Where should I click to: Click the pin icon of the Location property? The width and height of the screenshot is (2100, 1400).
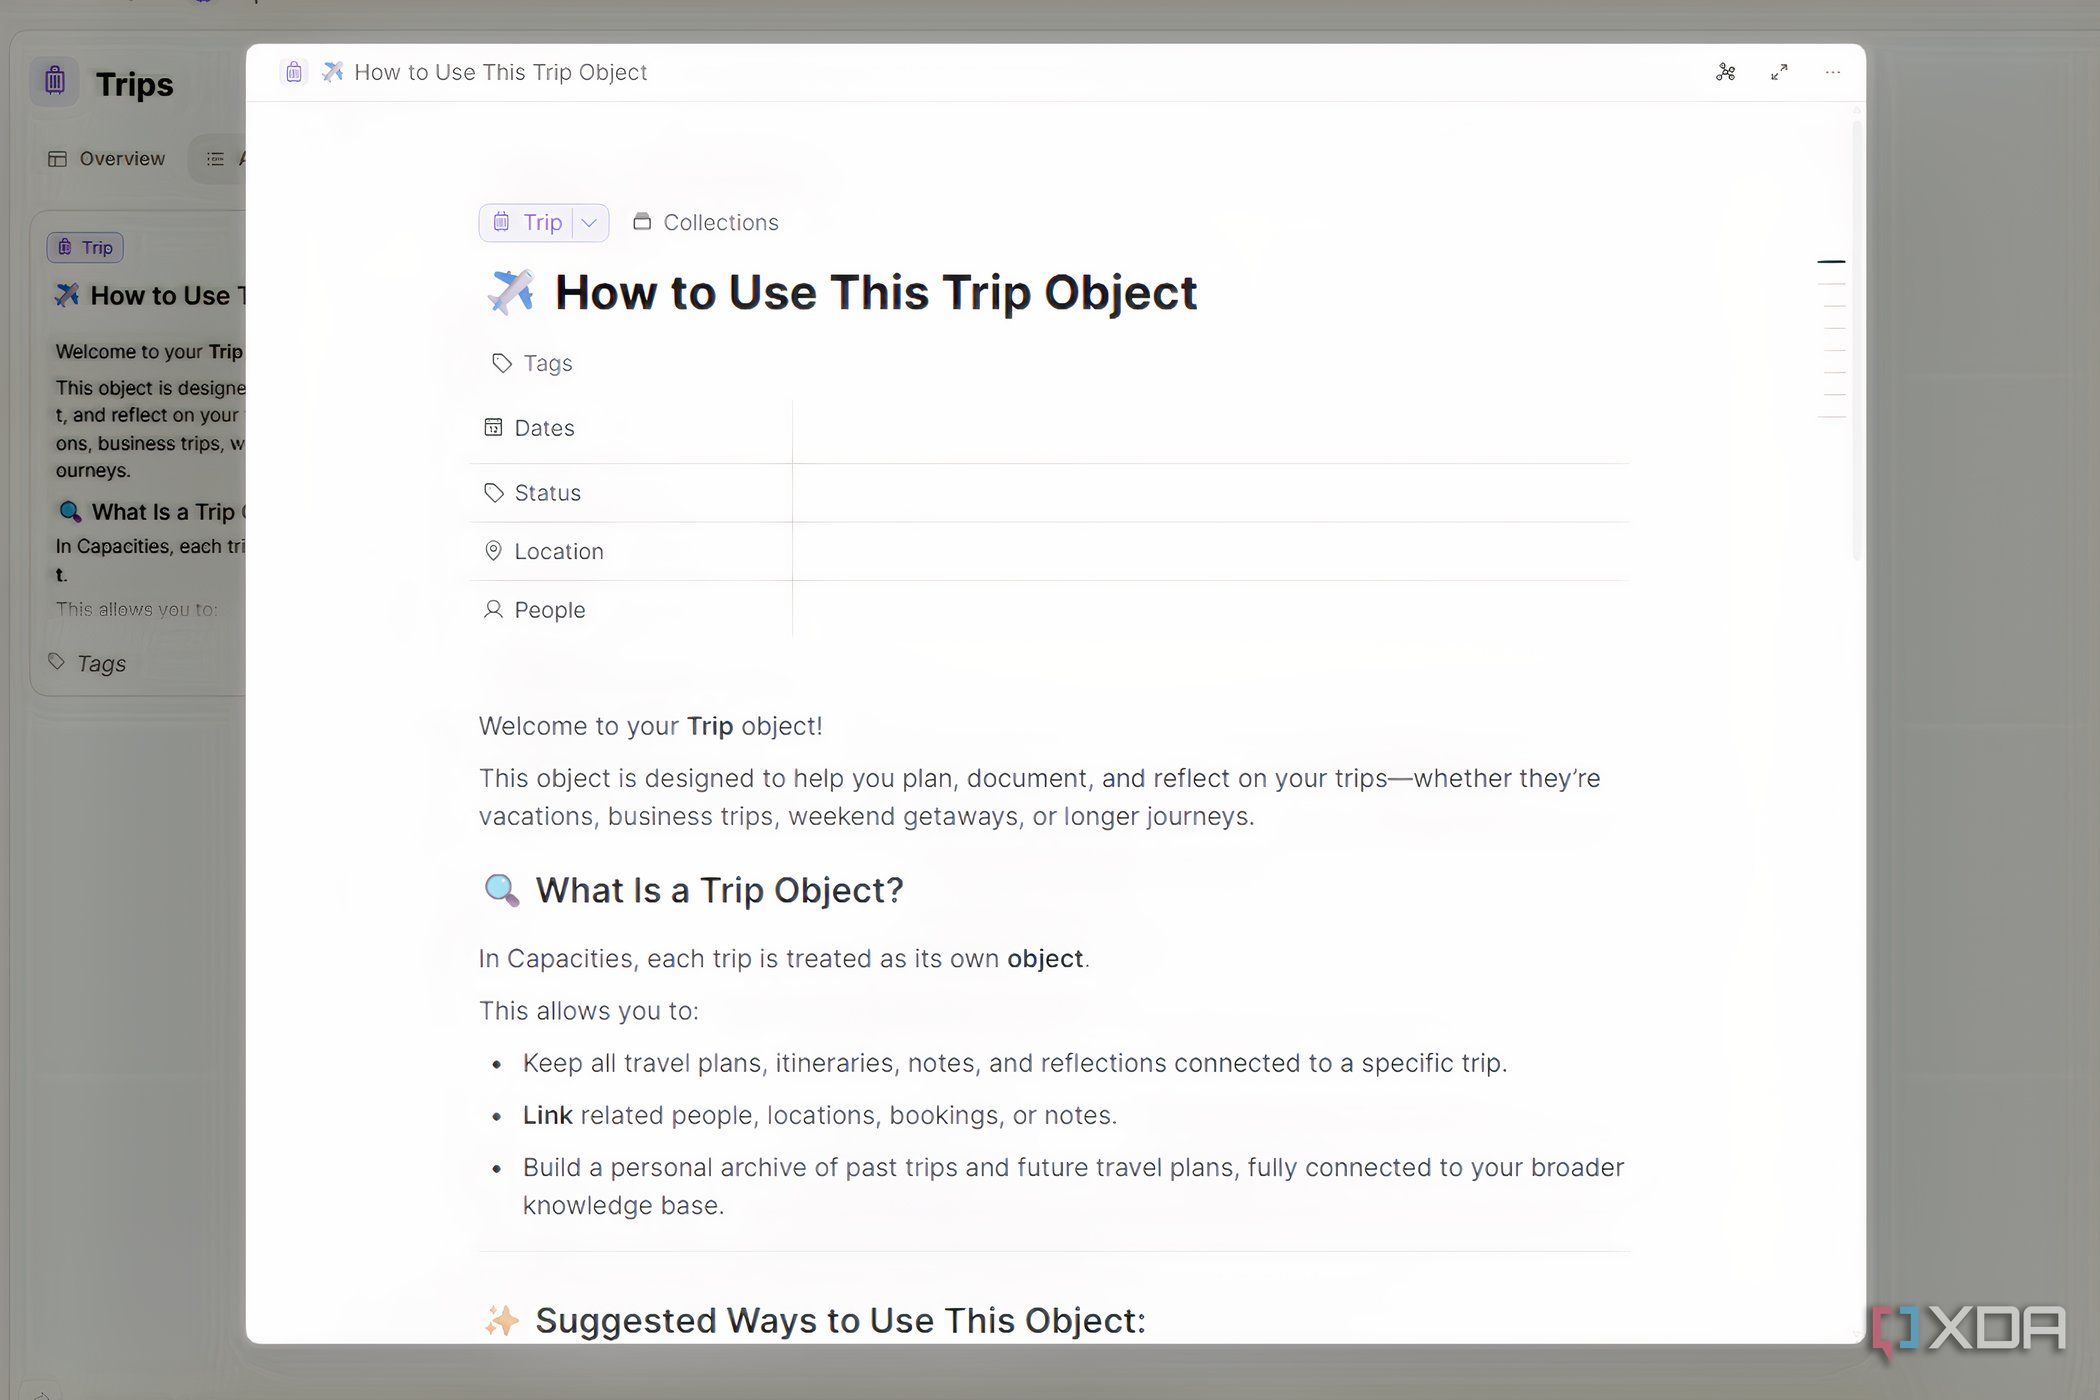[x=493, y=551]
